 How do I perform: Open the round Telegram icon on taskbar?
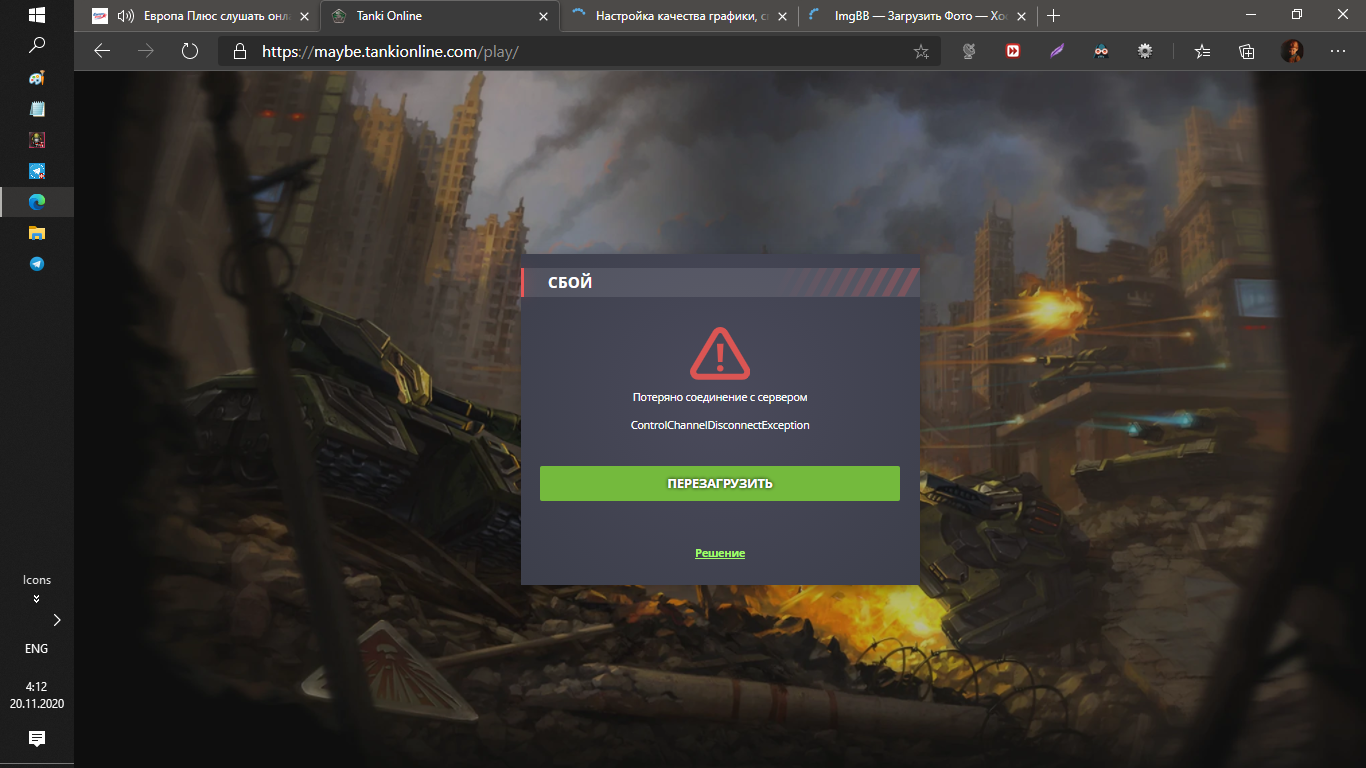click(37, 264)
